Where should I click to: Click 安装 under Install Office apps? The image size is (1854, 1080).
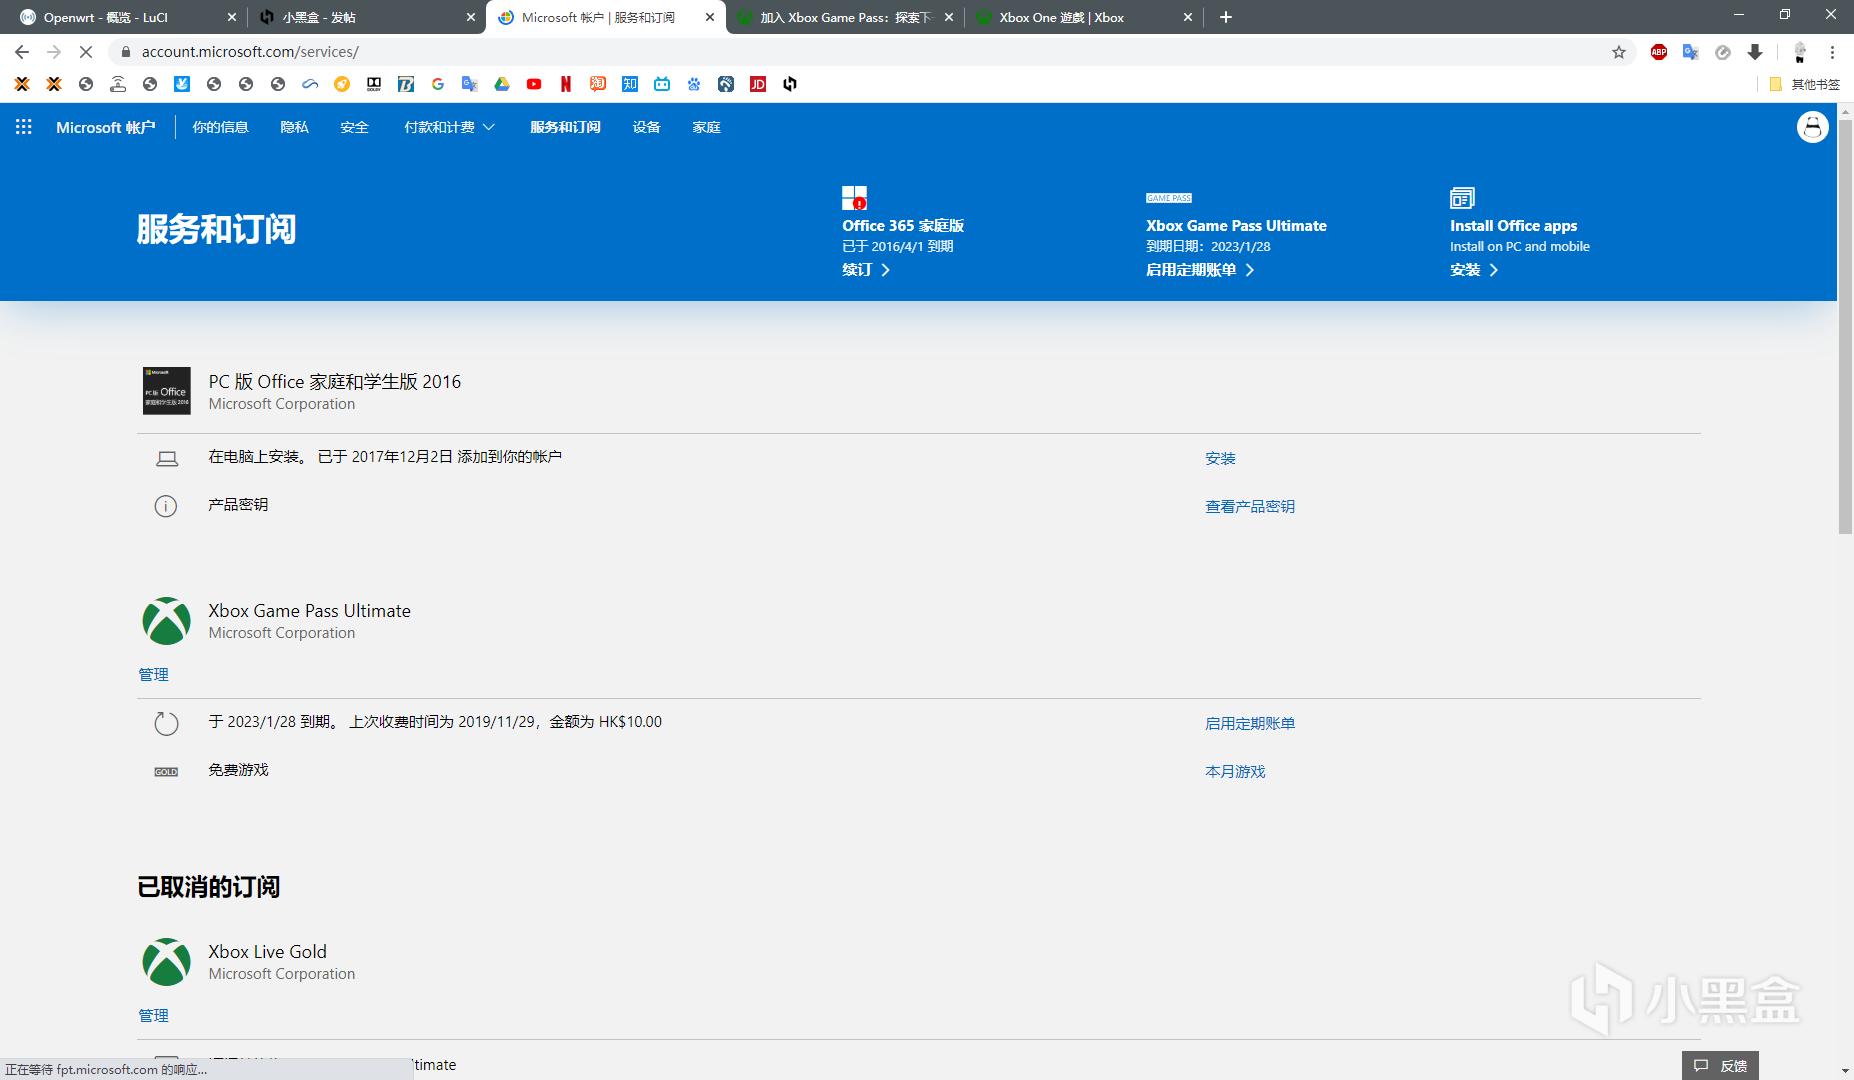coord(1474,270)
